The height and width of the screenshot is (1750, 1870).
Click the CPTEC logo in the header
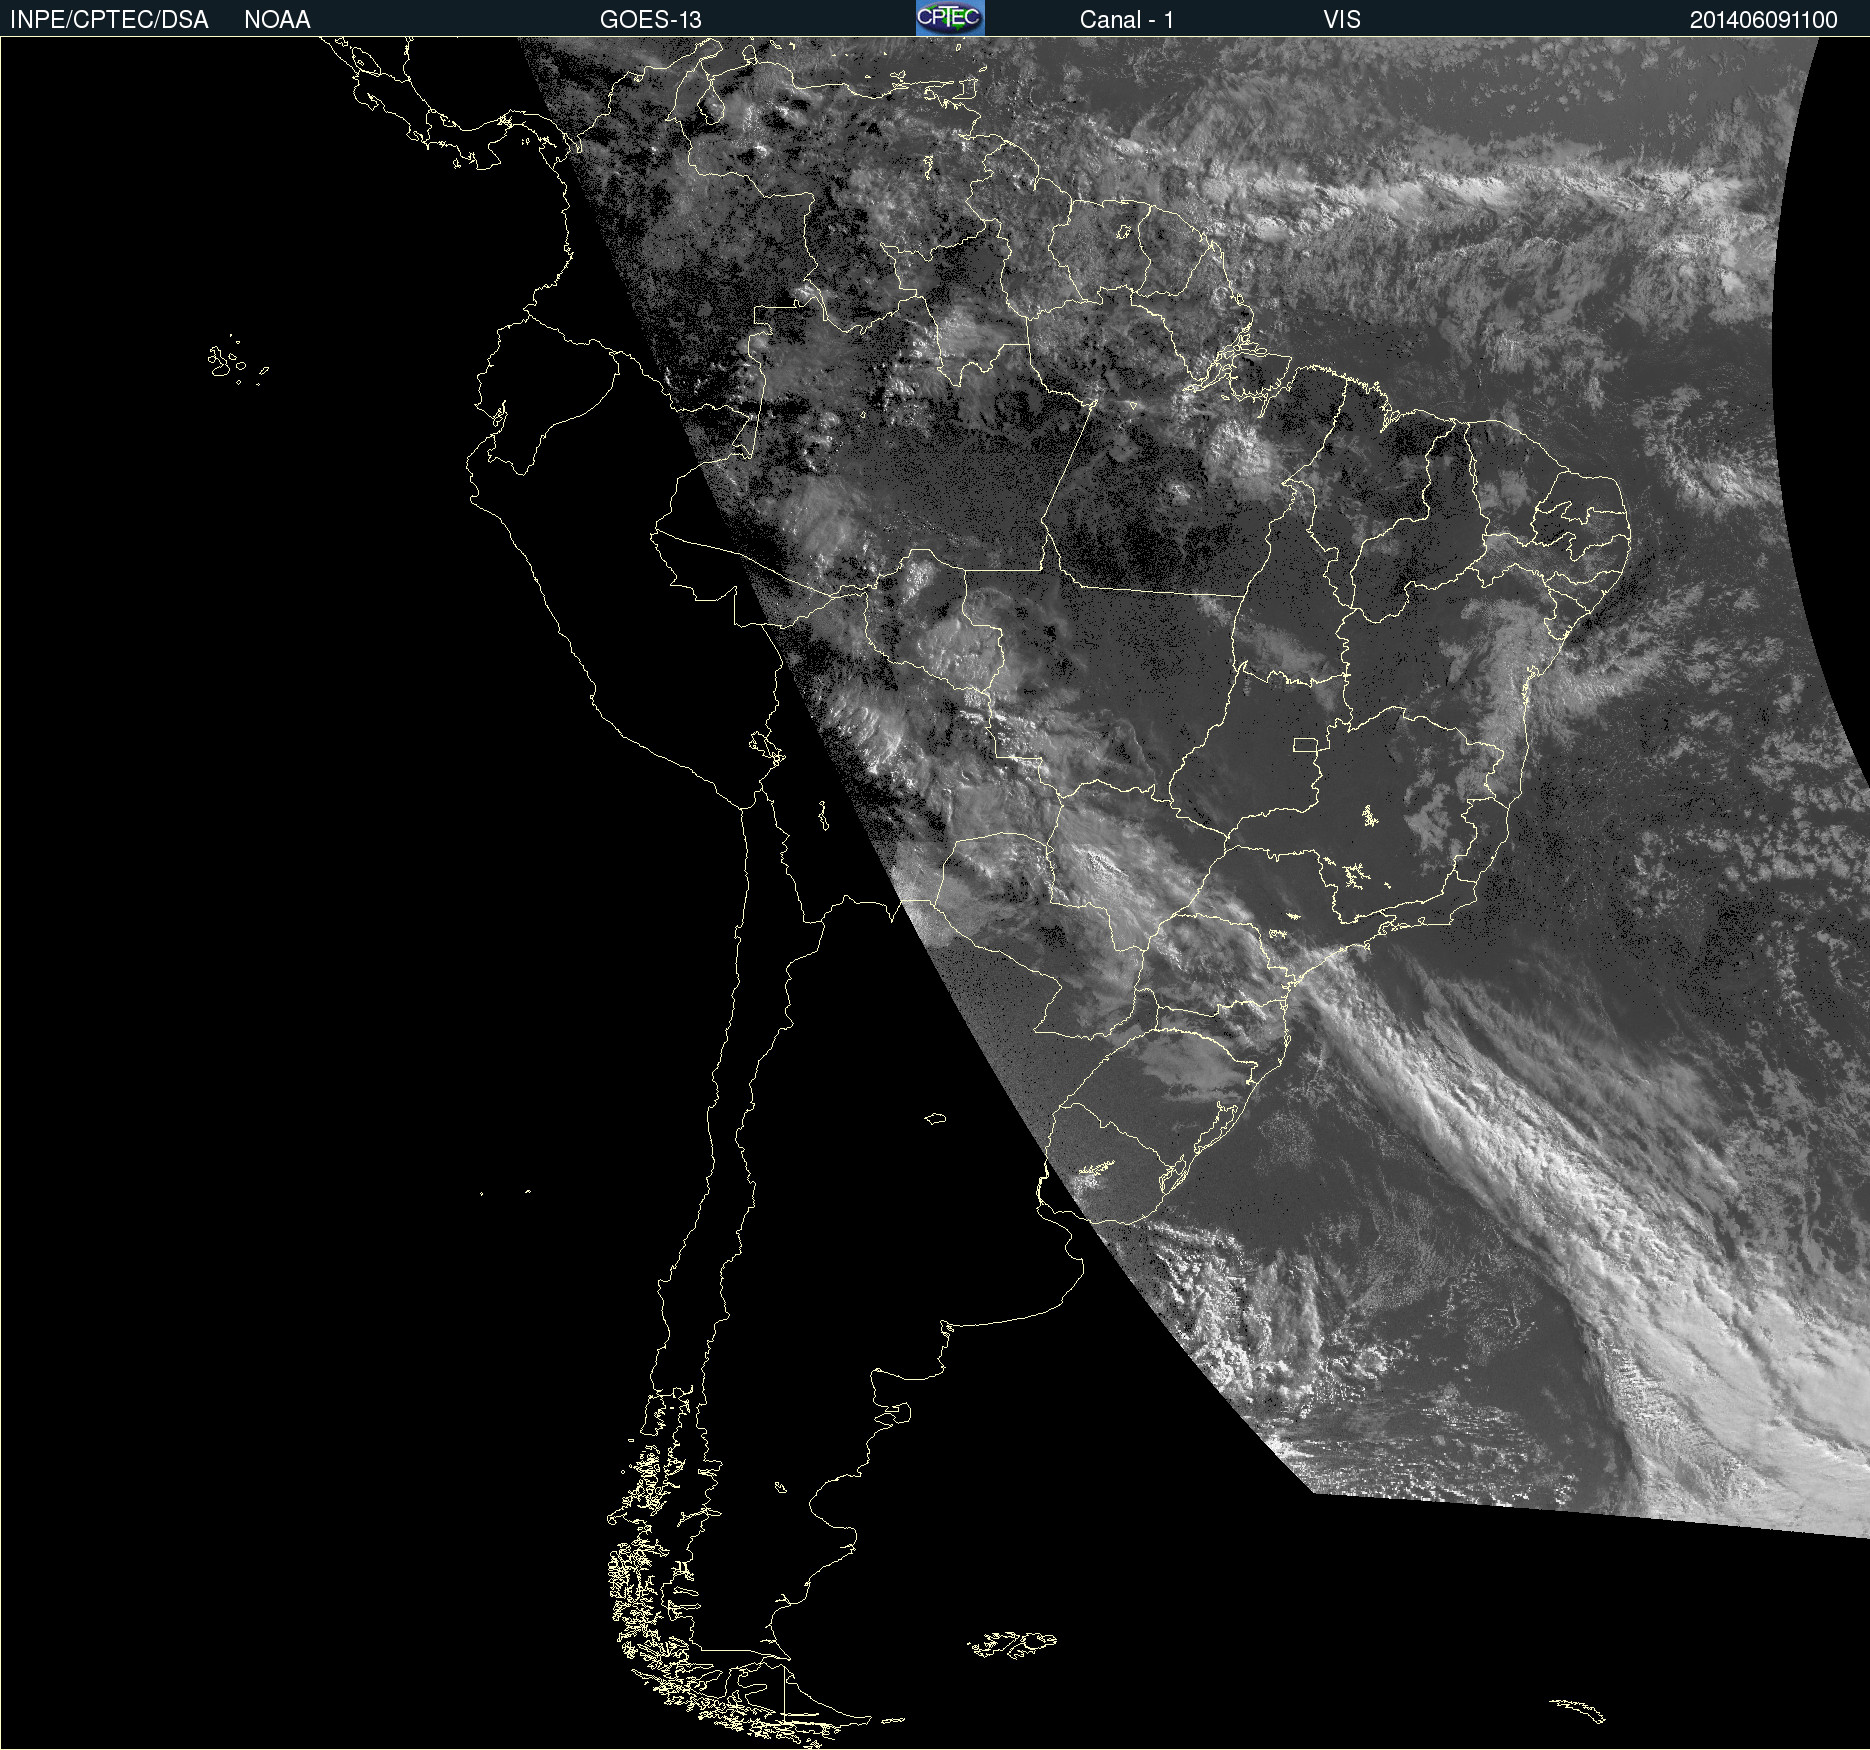coord(949,18)
